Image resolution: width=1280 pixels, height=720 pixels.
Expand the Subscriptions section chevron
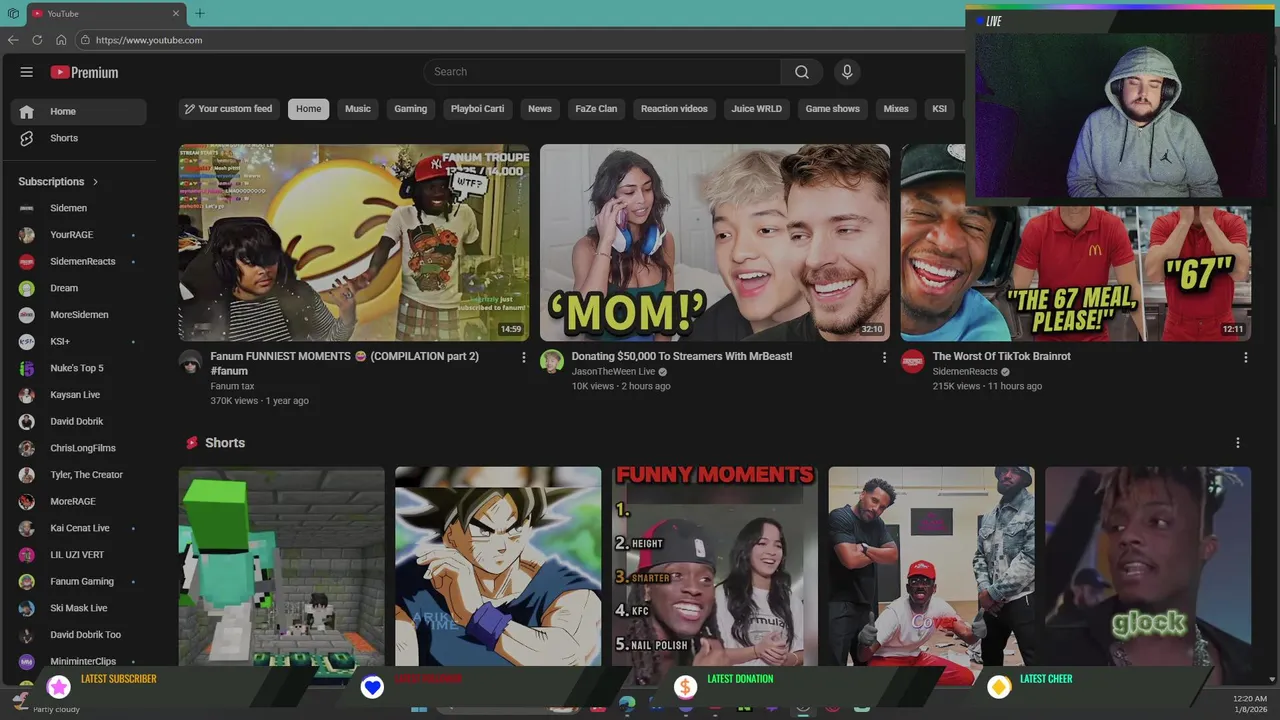96,182
